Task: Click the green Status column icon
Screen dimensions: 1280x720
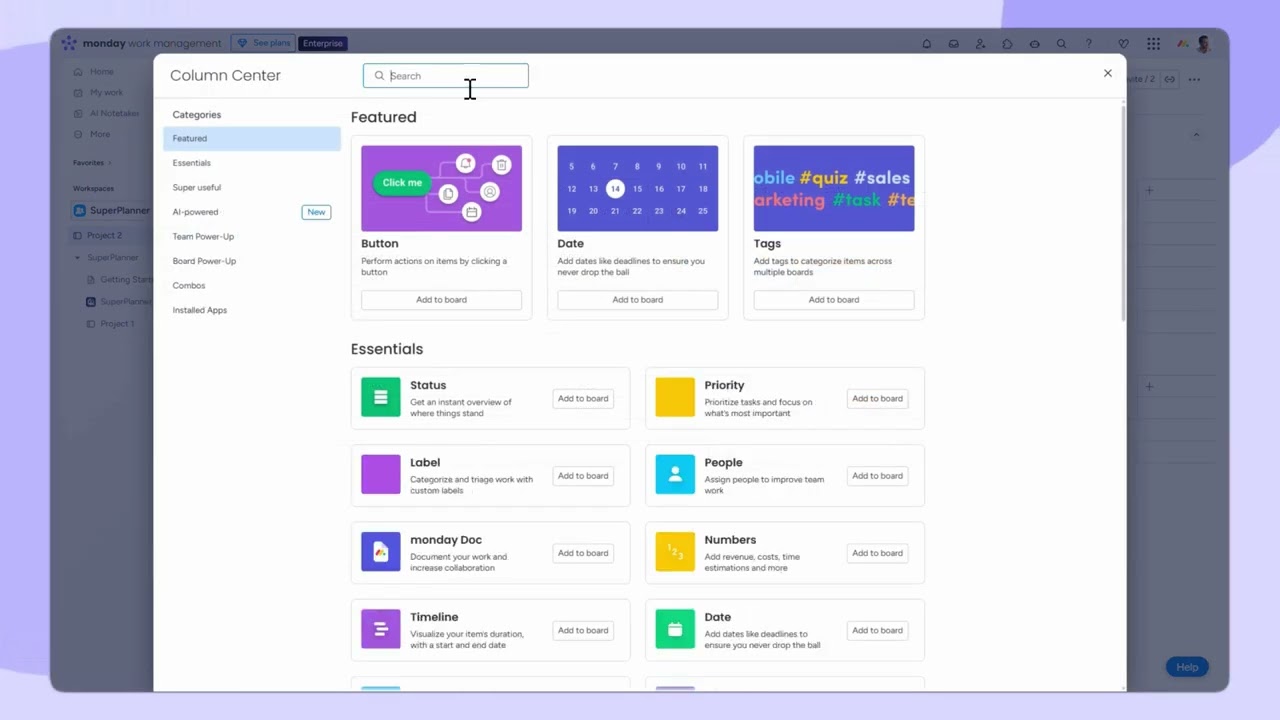Action: pyautogui.click(x=380, y=397)
